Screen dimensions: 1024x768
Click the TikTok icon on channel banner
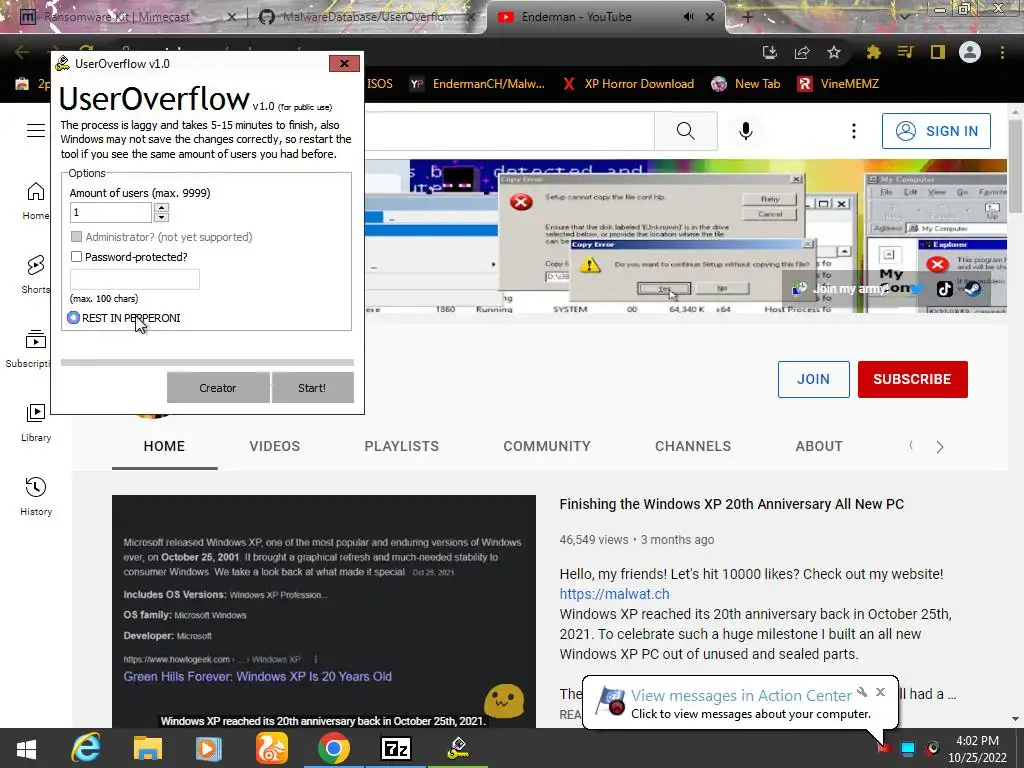[x=944, y=289]
